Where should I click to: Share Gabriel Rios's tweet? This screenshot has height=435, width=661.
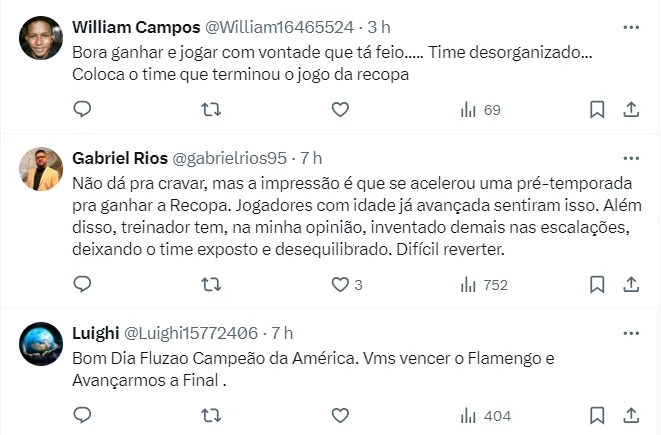pos(631,284)
